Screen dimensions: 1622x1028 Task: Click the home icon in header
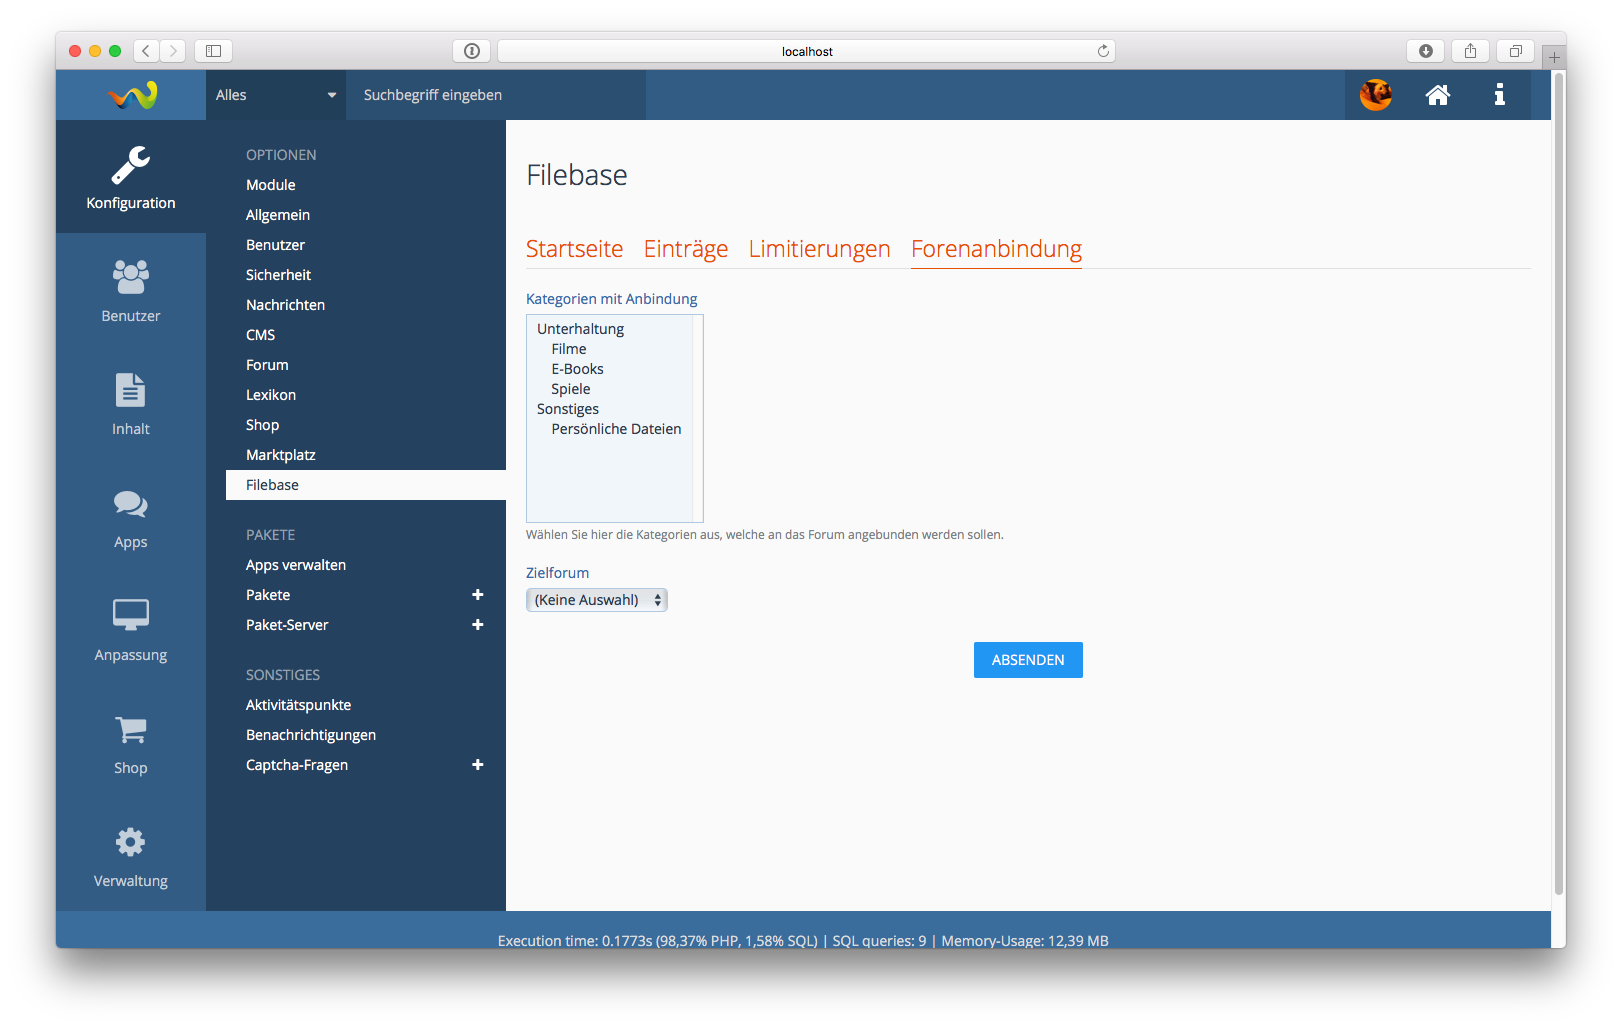coord(1437,95)
